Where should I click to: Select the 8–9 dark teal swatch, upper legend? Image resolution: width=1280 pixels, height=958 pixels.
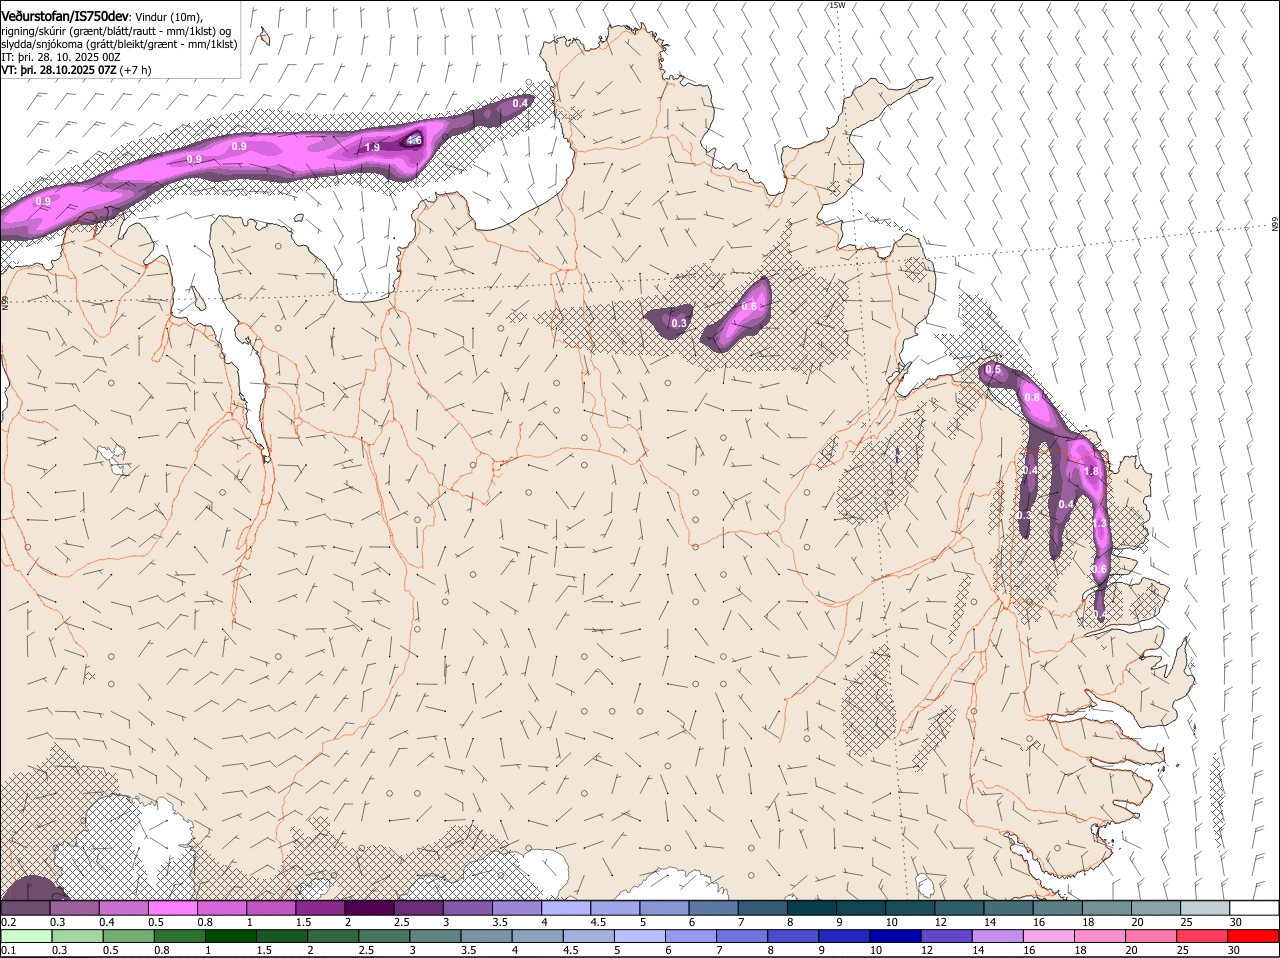[x=812, y=908]
